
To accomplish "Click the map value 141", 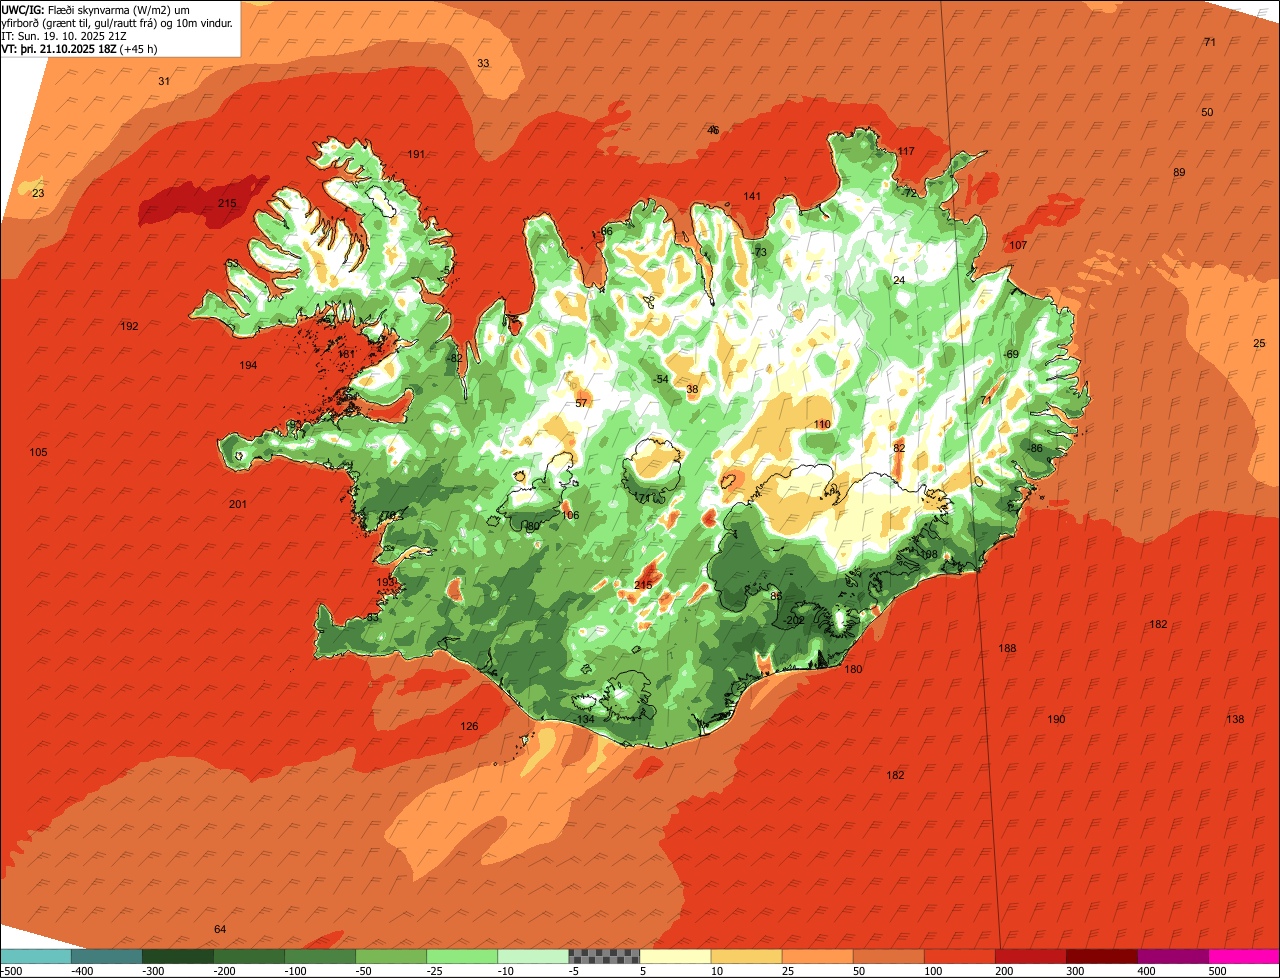I will coord(752,196).
